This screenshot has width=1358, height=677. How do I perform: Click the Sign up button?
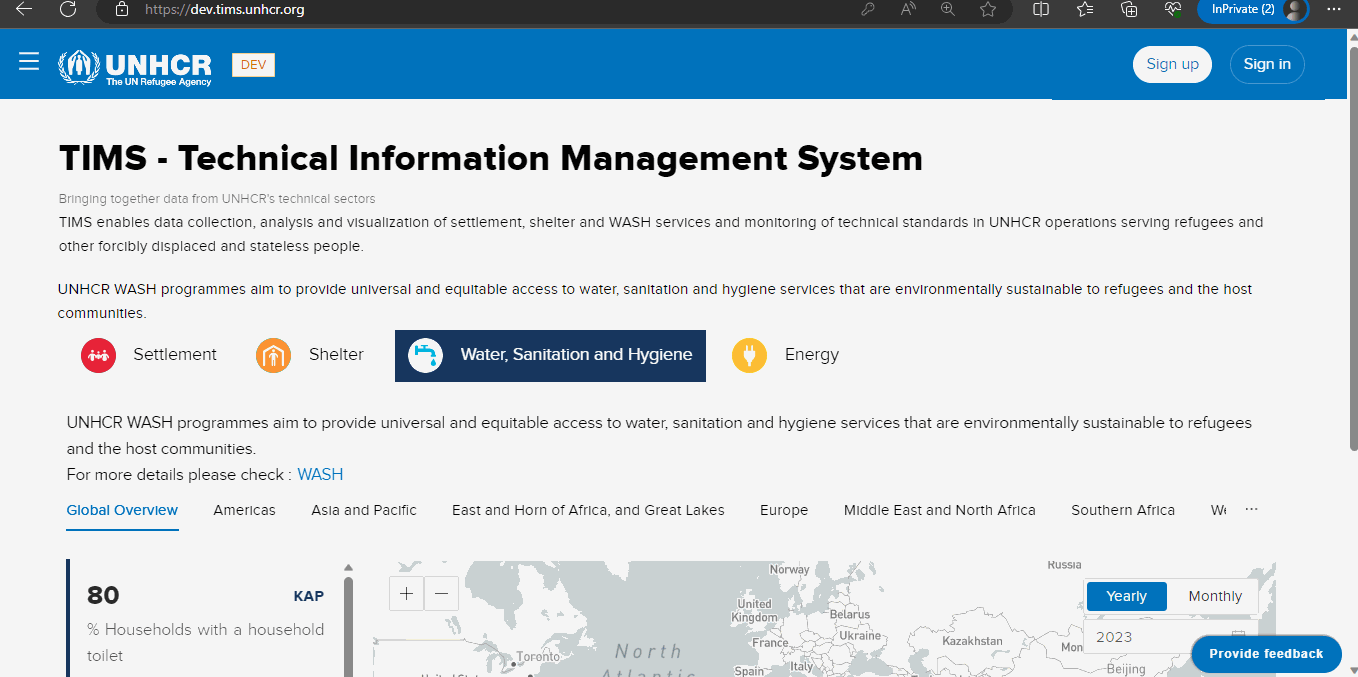point(1172,64)
